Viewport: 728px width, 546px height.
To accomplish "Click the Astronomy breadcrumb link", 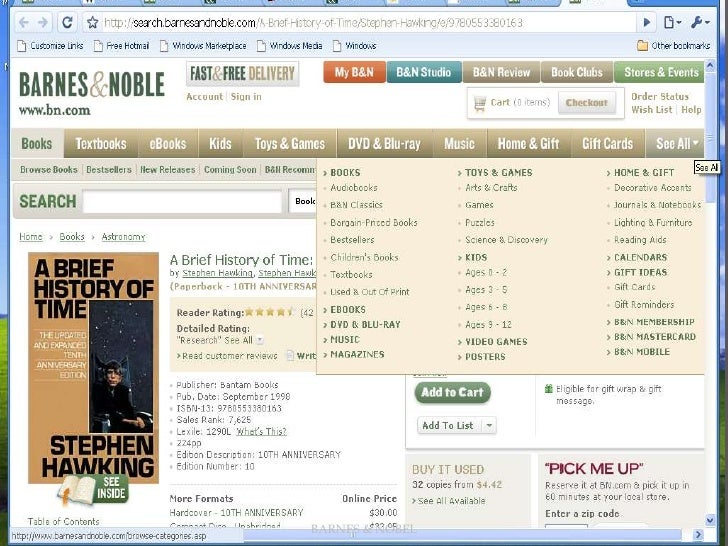I will tap(124, 237).
